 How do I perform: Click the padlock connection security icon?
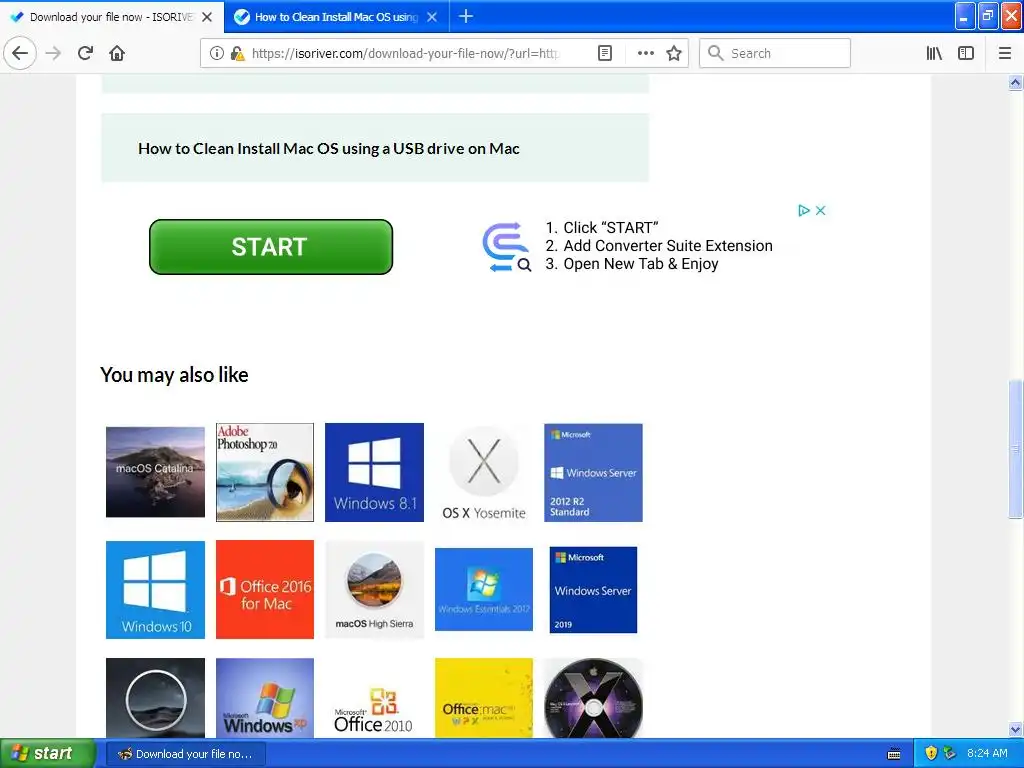[x=237, y=53]
